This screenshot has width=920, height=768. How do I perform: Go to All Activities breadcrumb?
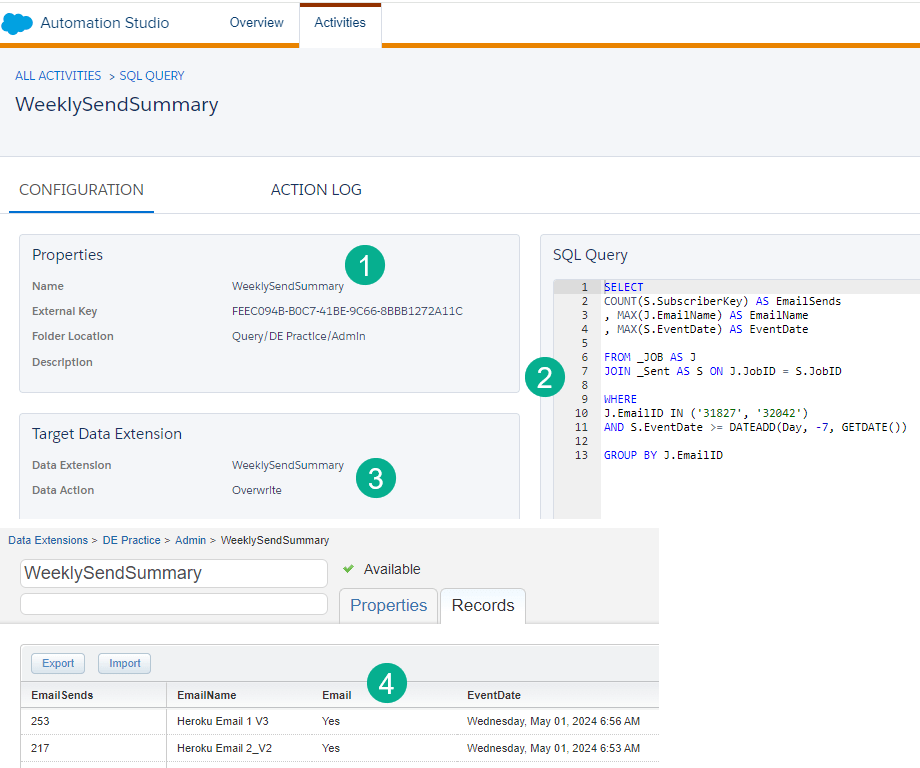click(x=58, y=76)
